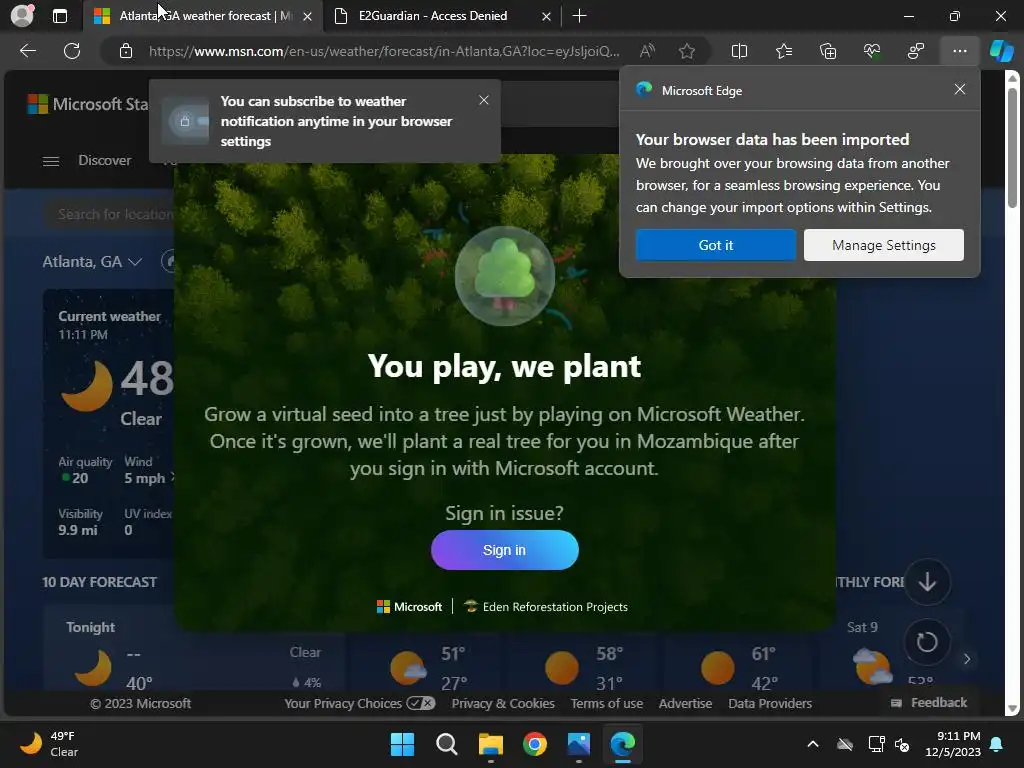Open Edge Settings and more menu

(959, 51)
